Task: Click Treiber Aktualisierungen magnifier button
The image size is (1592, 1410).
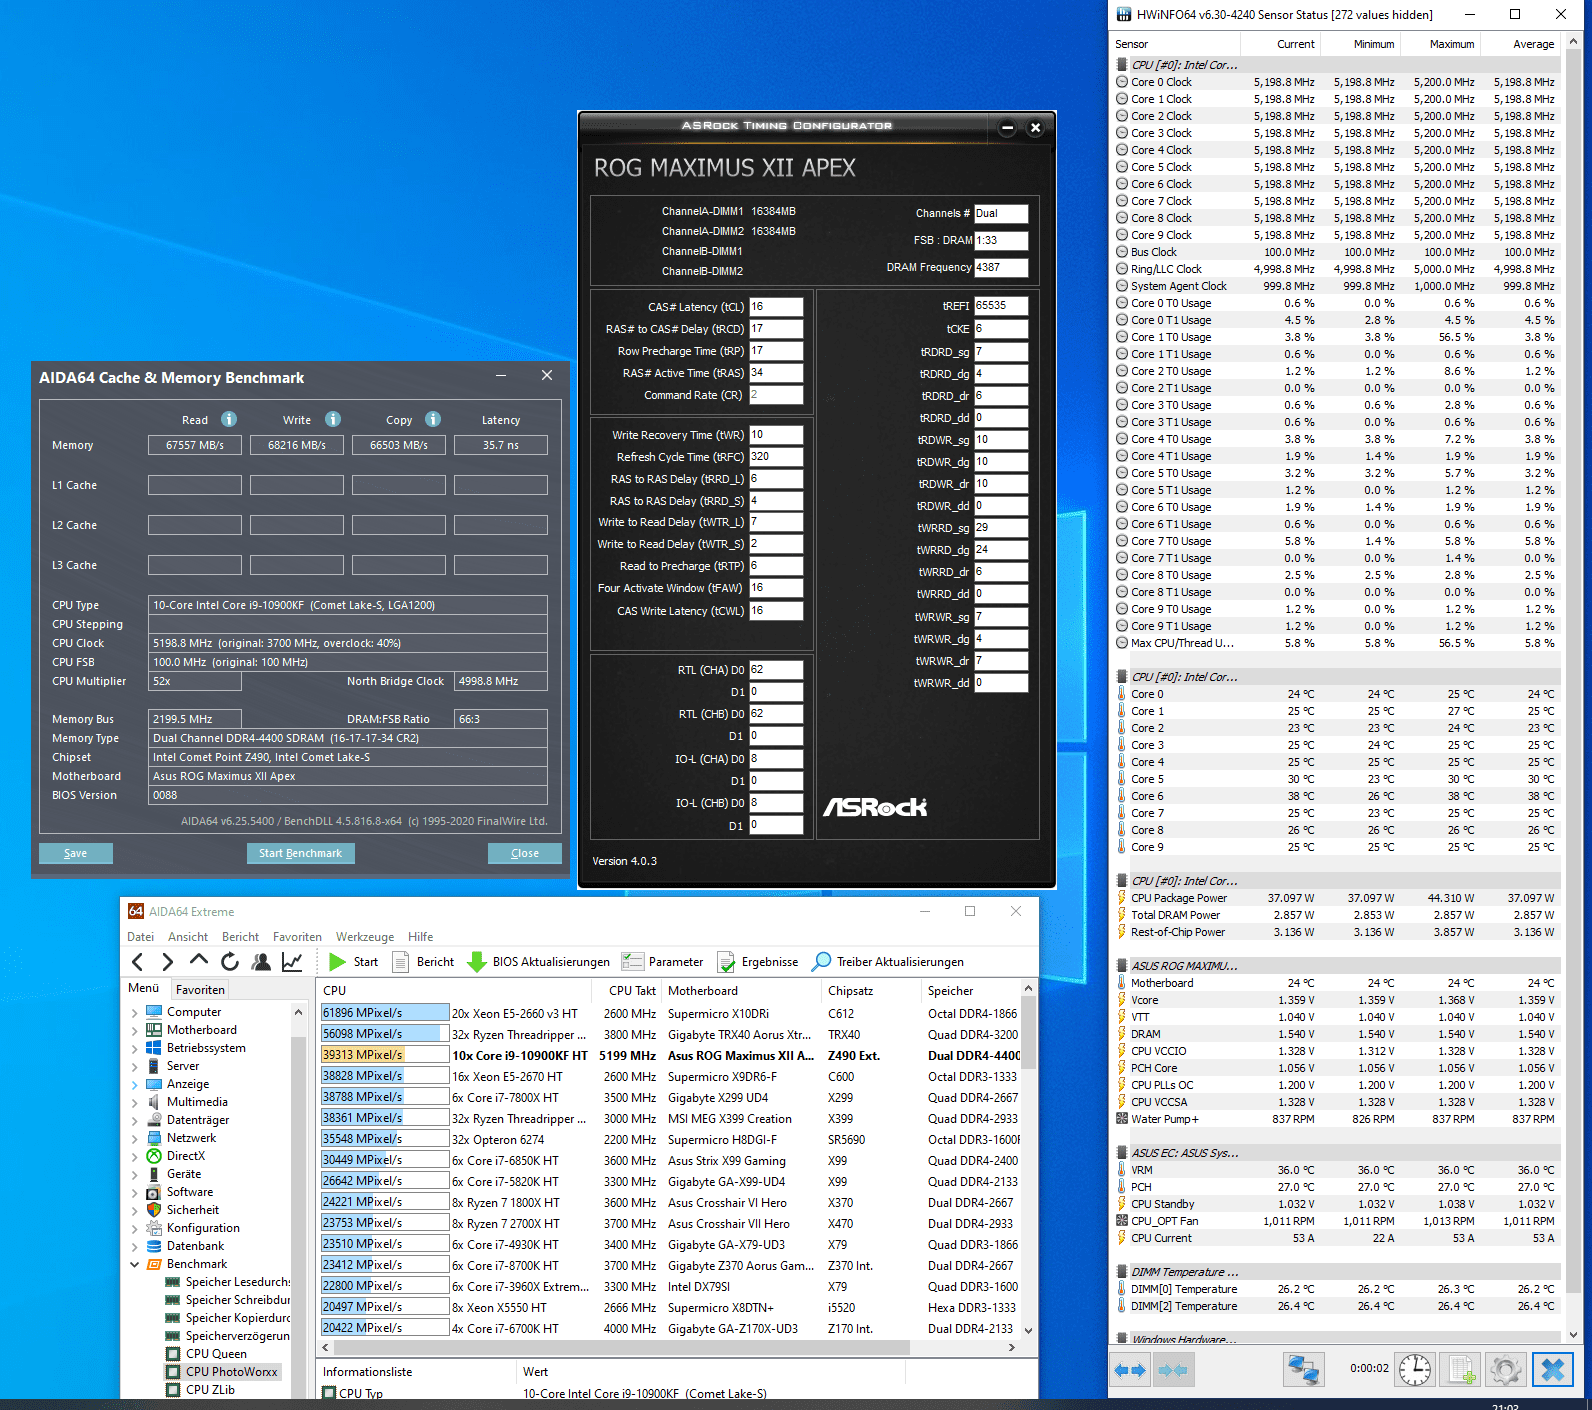Action: click(x=888, y=962)
